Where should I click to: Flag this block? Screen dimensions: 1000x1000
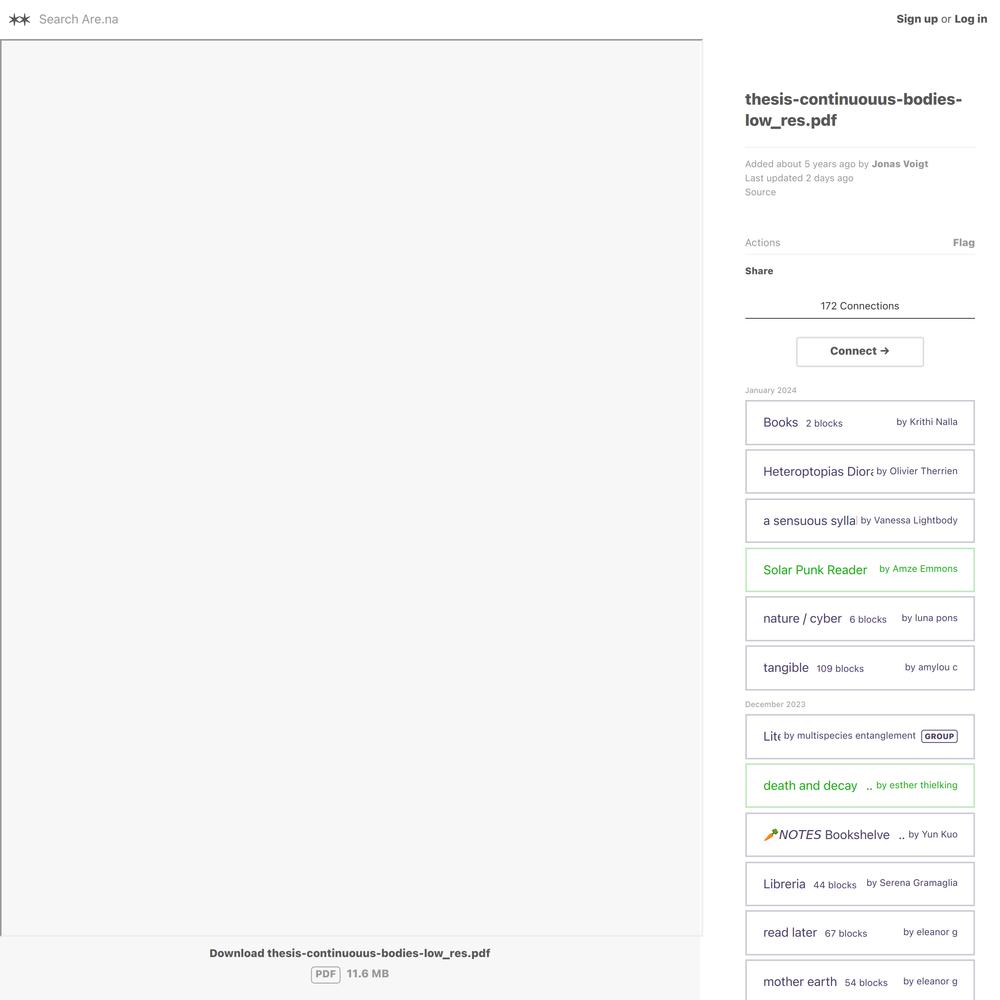[x=963, y=242]
